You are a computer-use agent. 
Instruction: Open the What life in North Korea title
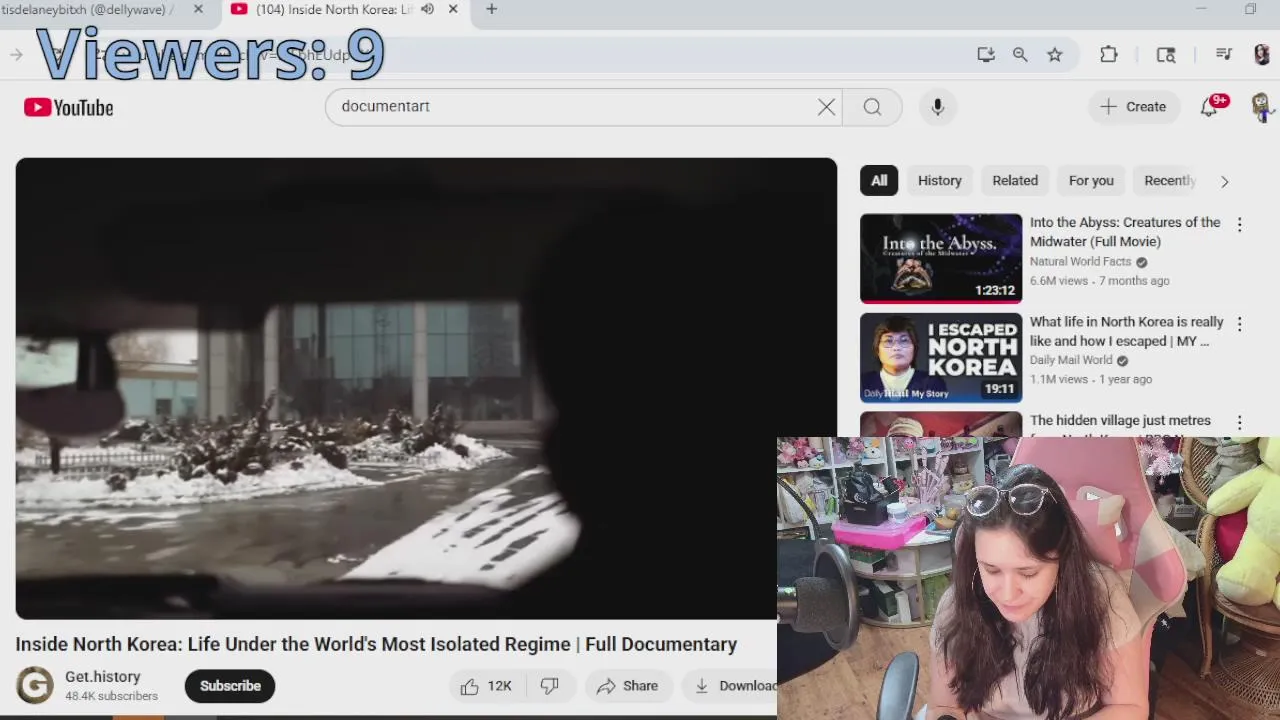1127,331
